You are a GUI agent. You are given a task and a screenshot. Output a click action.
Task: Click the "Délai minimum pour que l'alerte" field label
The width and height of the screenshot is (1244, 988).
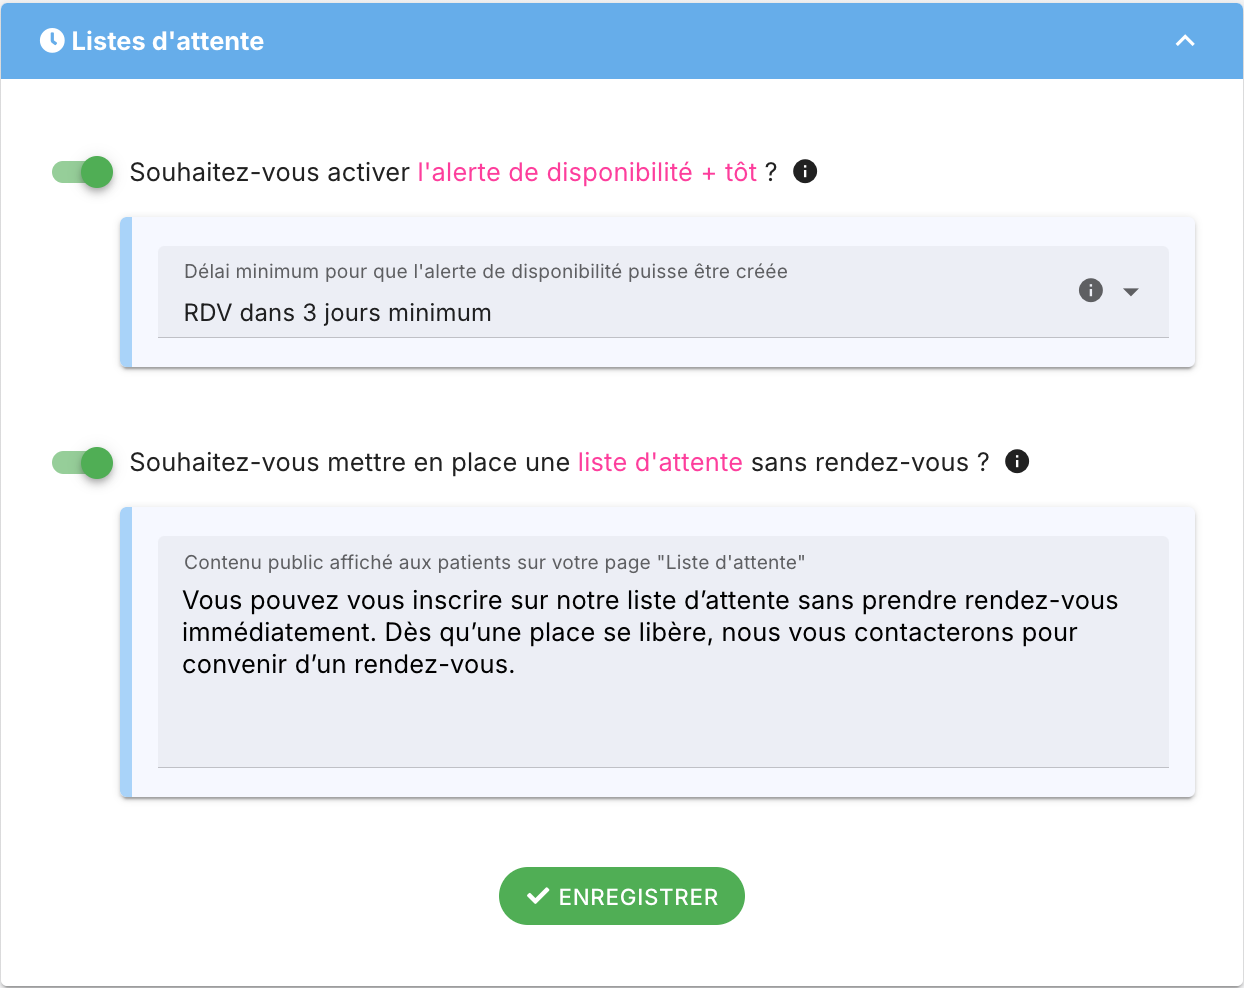485,272
